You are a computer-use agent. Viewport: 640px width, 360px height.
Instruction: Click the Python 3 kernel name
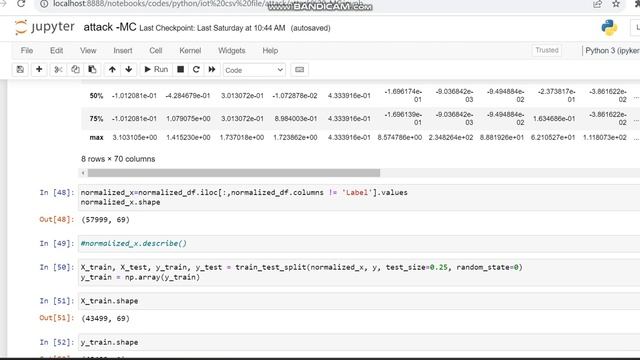click(x=612, y=51)
